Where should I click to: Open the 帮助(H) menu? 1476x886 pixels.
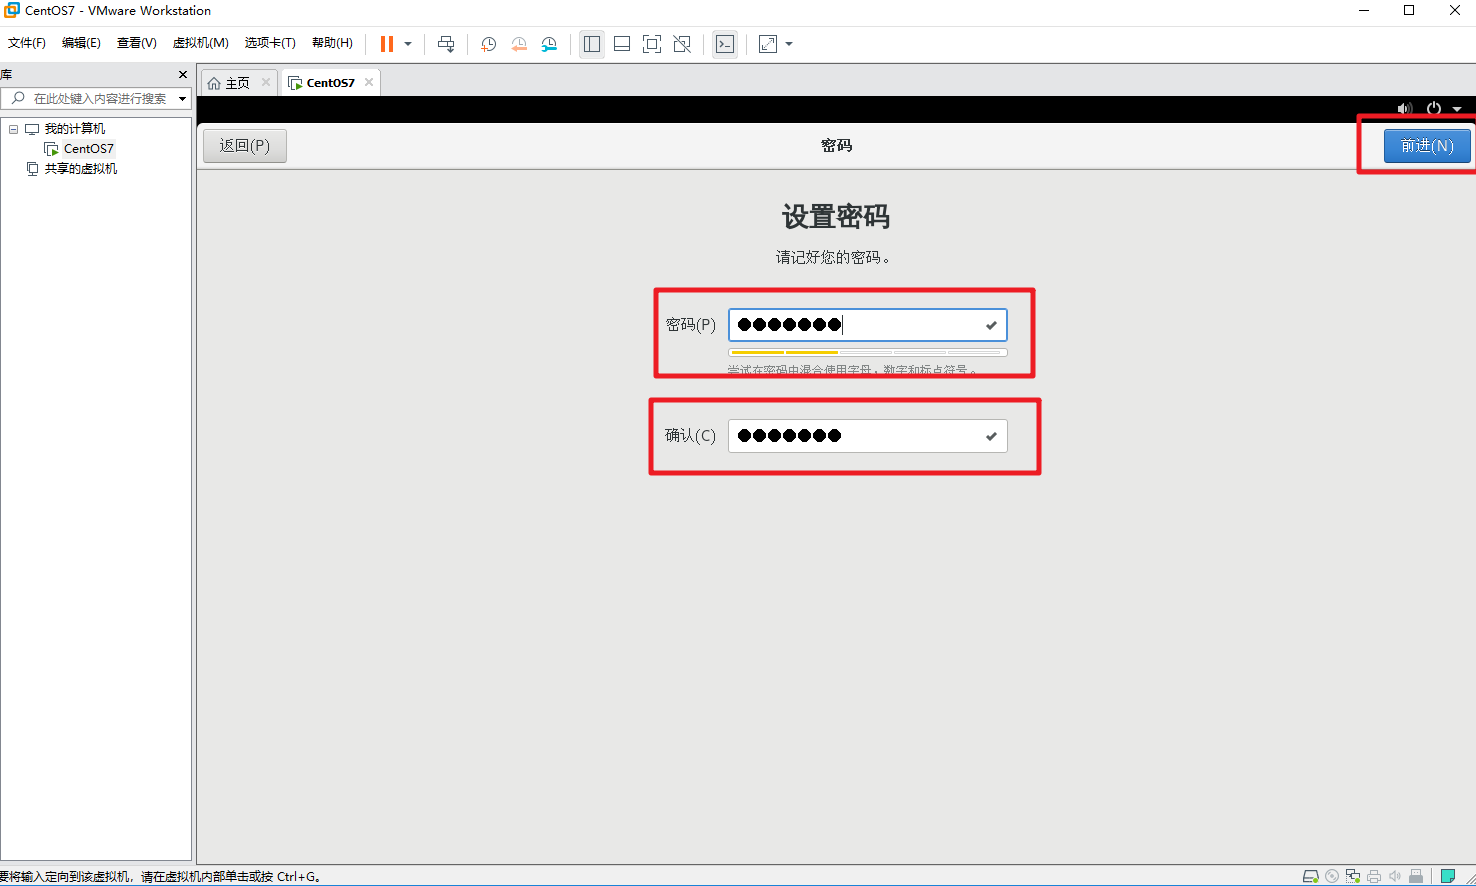tap(332, 43)
